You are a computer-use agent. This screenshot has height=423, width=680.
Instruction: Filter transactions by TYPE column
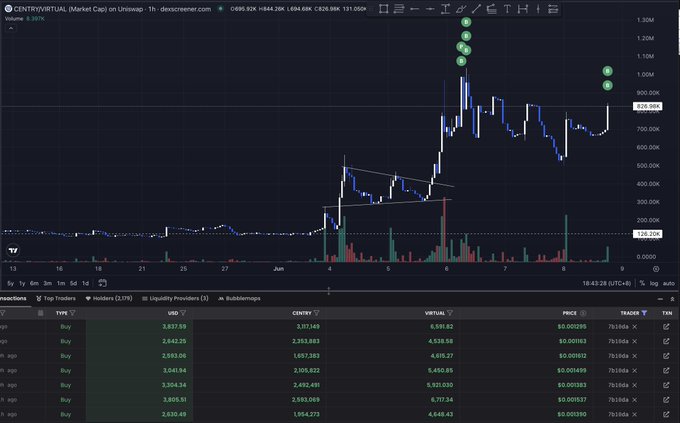(x=72, y=313)
